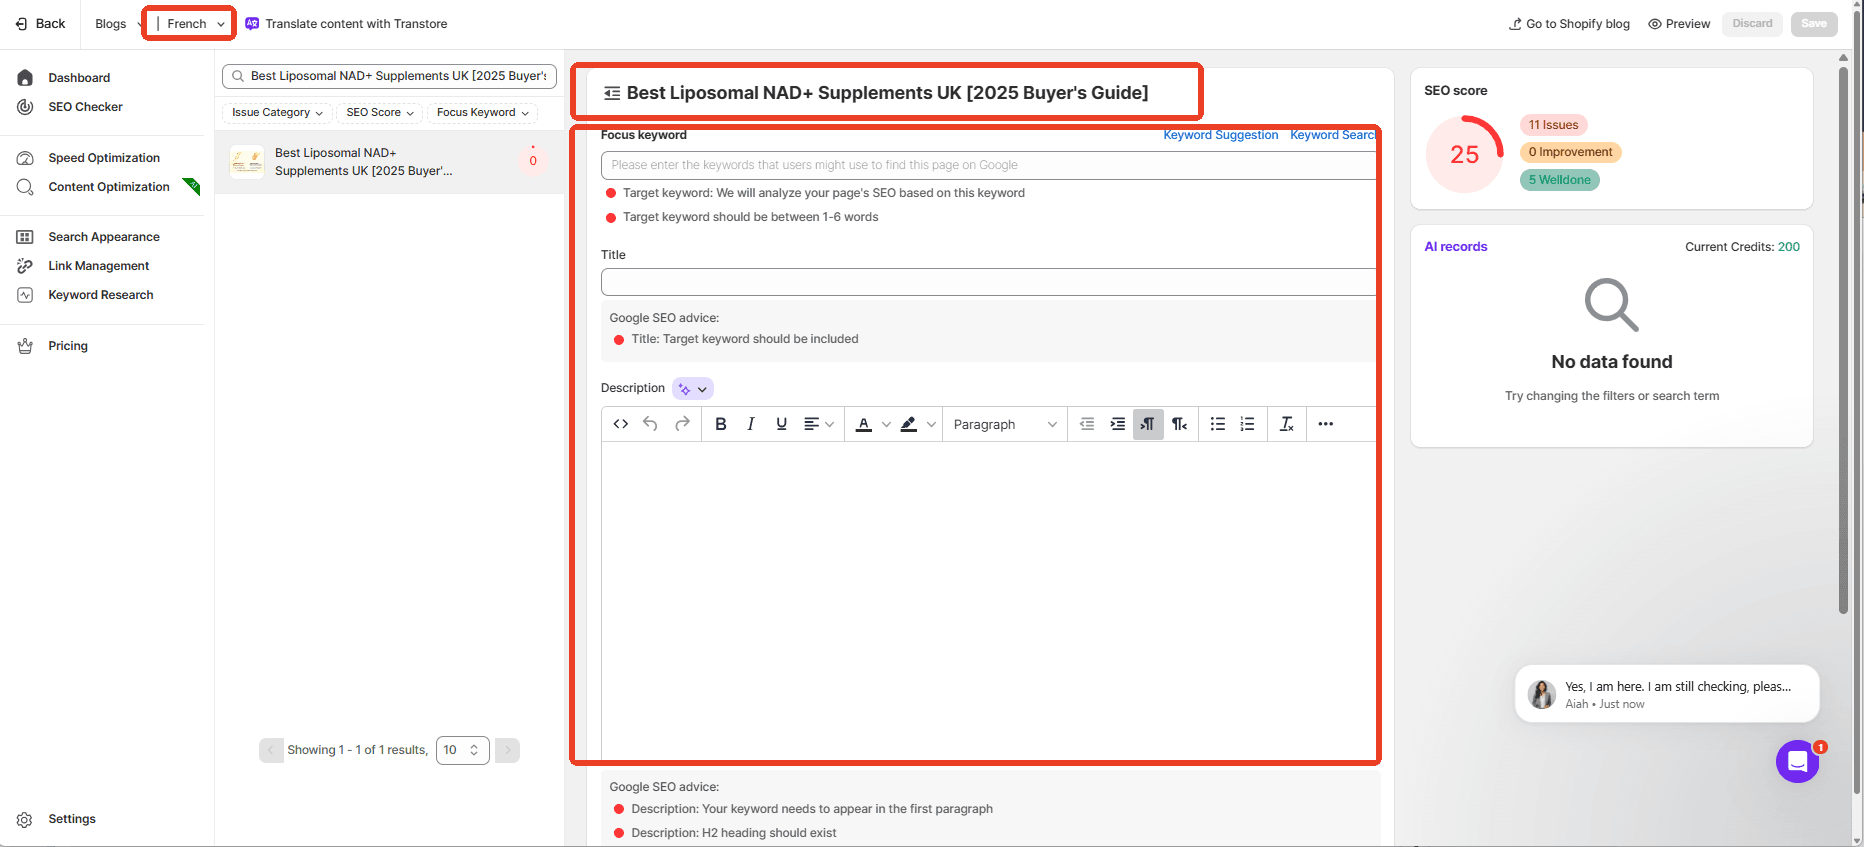The width and height of the screenshot is (1864, 847).
Task: Open the text color picker arrow
Action: pos(886,424)
